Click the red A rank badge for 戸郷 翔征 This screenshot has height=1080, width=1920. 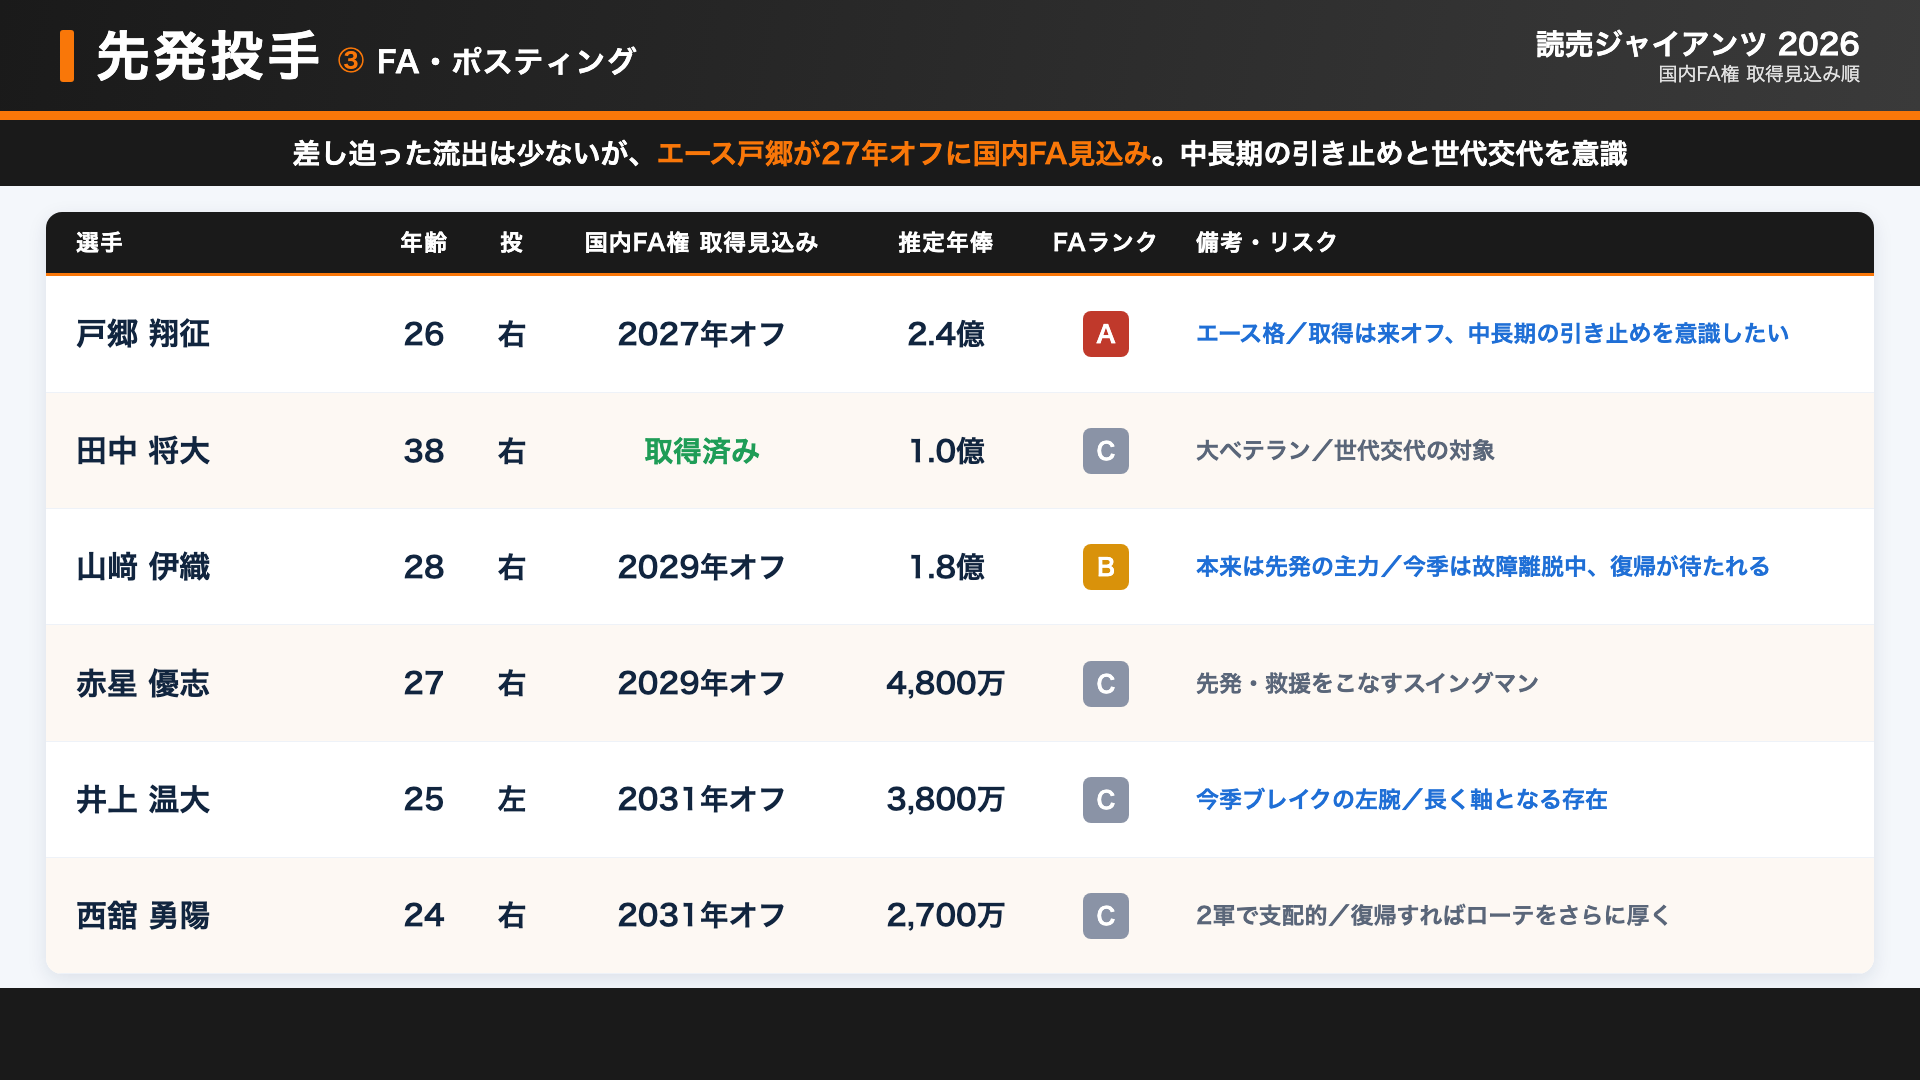click(x=1105, y=334)
